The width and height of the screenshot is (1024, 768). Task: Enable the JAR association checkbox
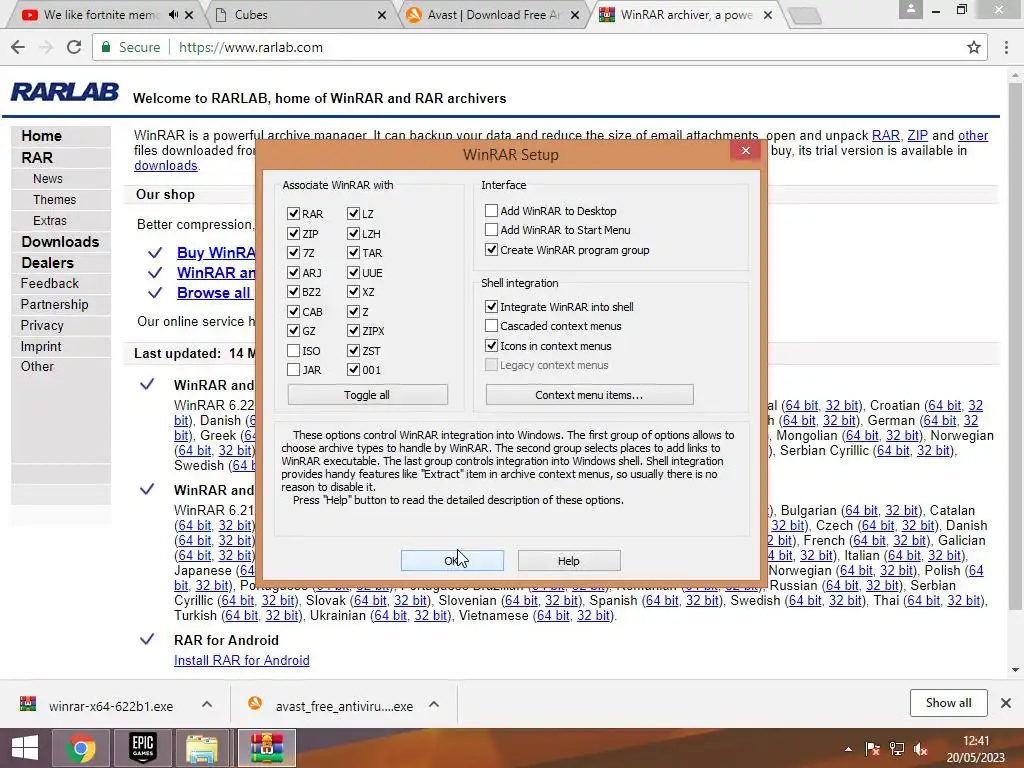pyautogui.click(x=293, y=370)
